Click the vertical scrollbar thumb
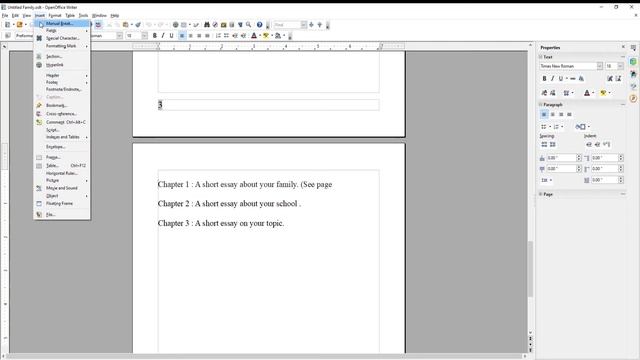Image resolution: width=640 pixels, height=360 pixels. pos(530,269)
